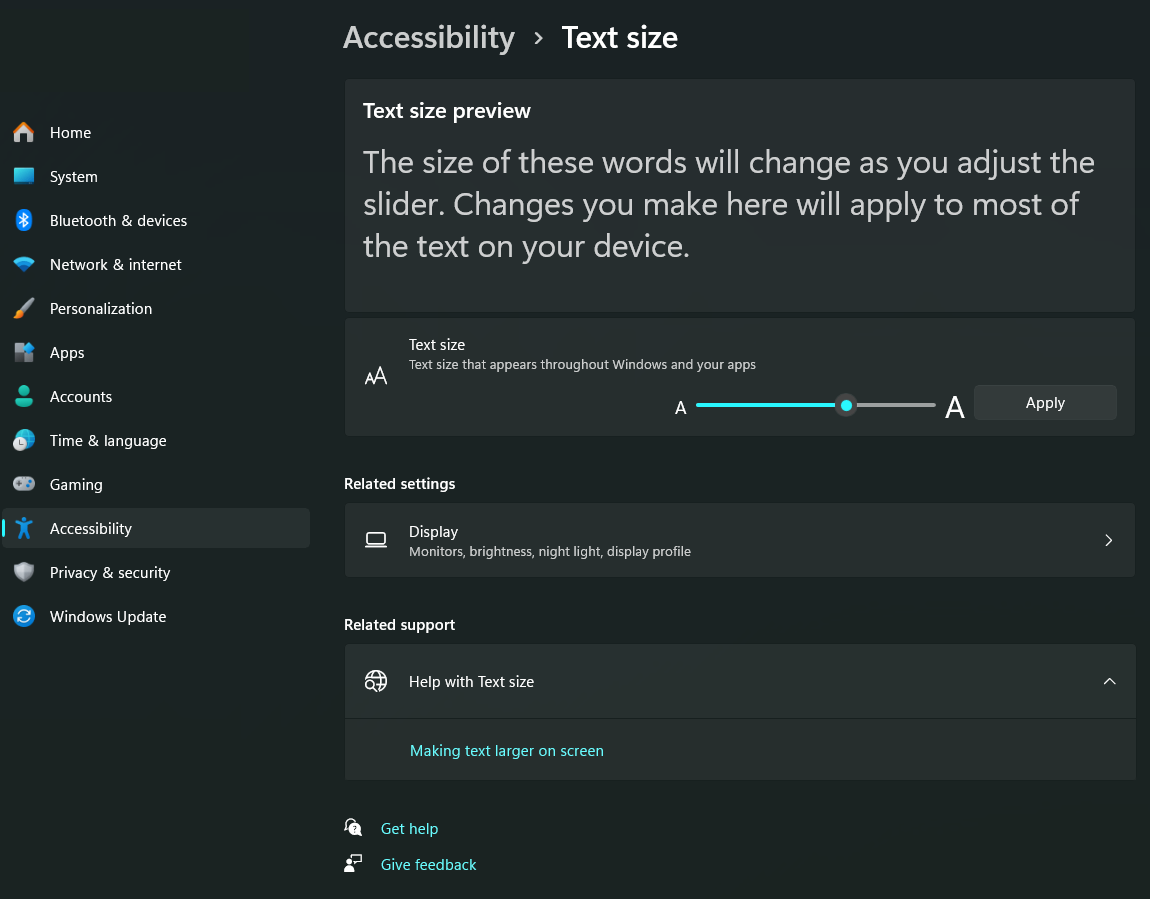Click the Bluetooth & devices icon

[24, 220]
